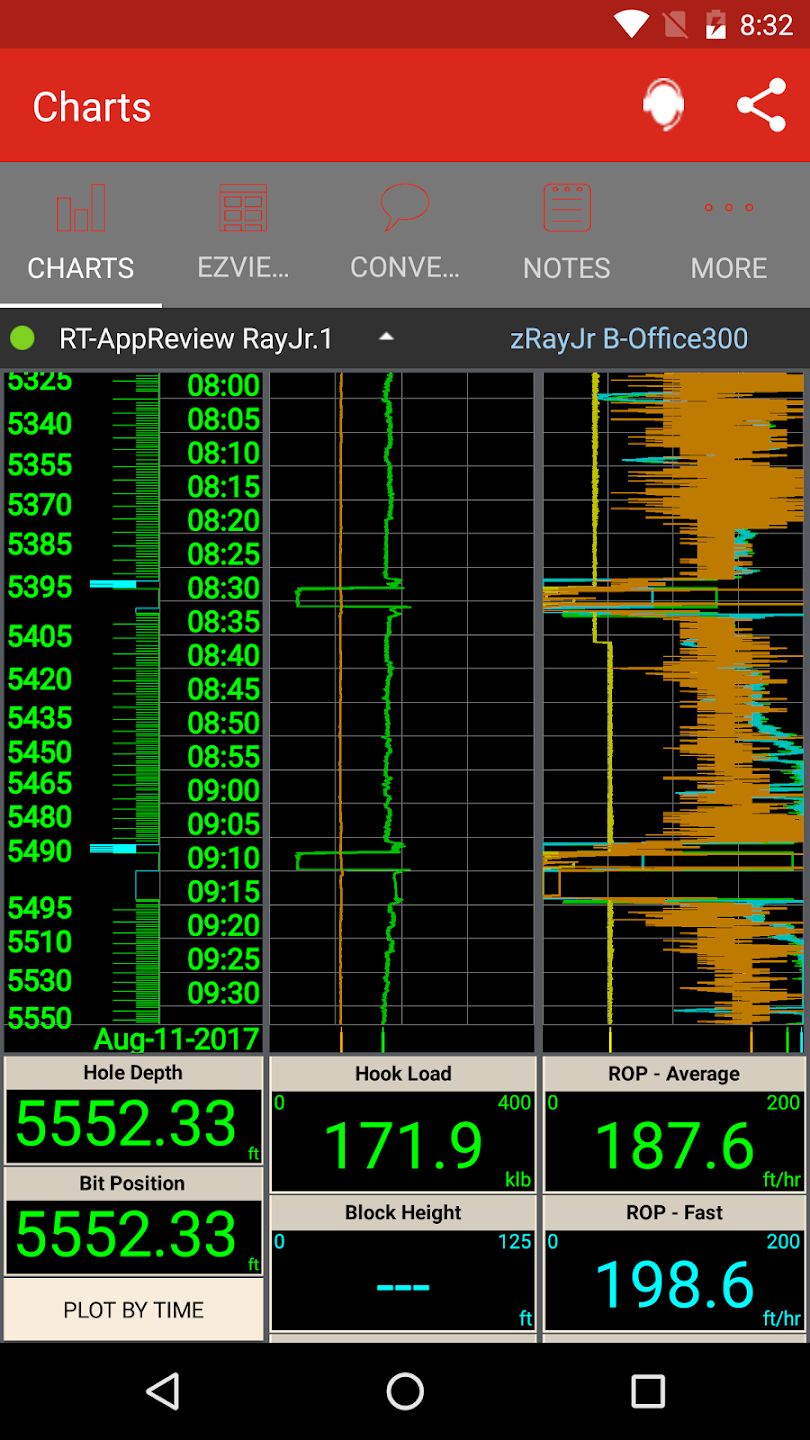Select the ROP - Average panel
This screenshot has width=810, height=1440.
pyautogui.click(x=674, y=1125)
